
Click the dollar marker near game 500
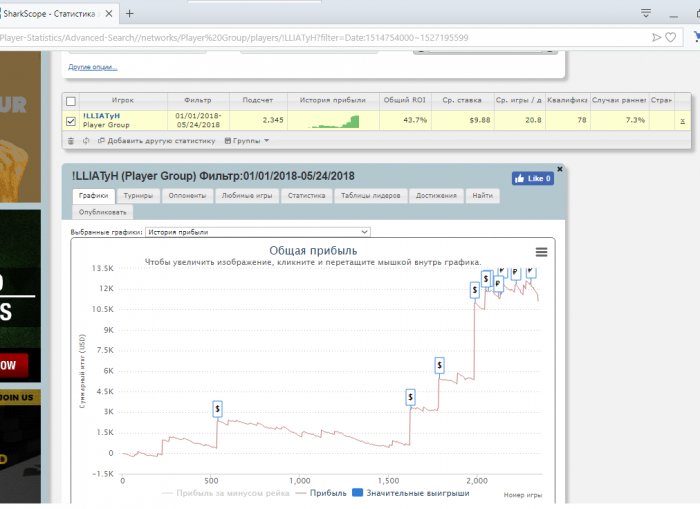218,409
